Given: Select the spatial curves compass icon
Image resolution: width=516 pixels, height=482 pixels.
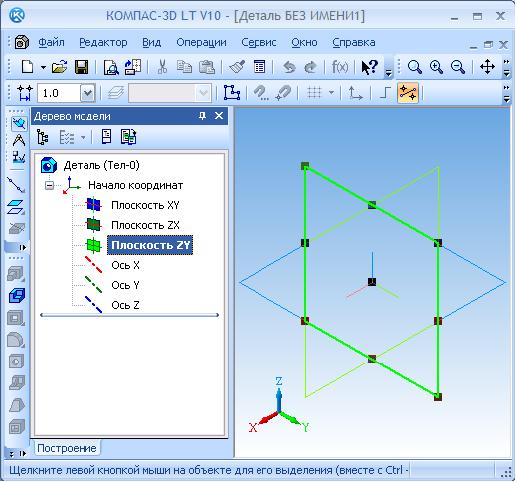Looking at the screenshot, I should [19, 140].
